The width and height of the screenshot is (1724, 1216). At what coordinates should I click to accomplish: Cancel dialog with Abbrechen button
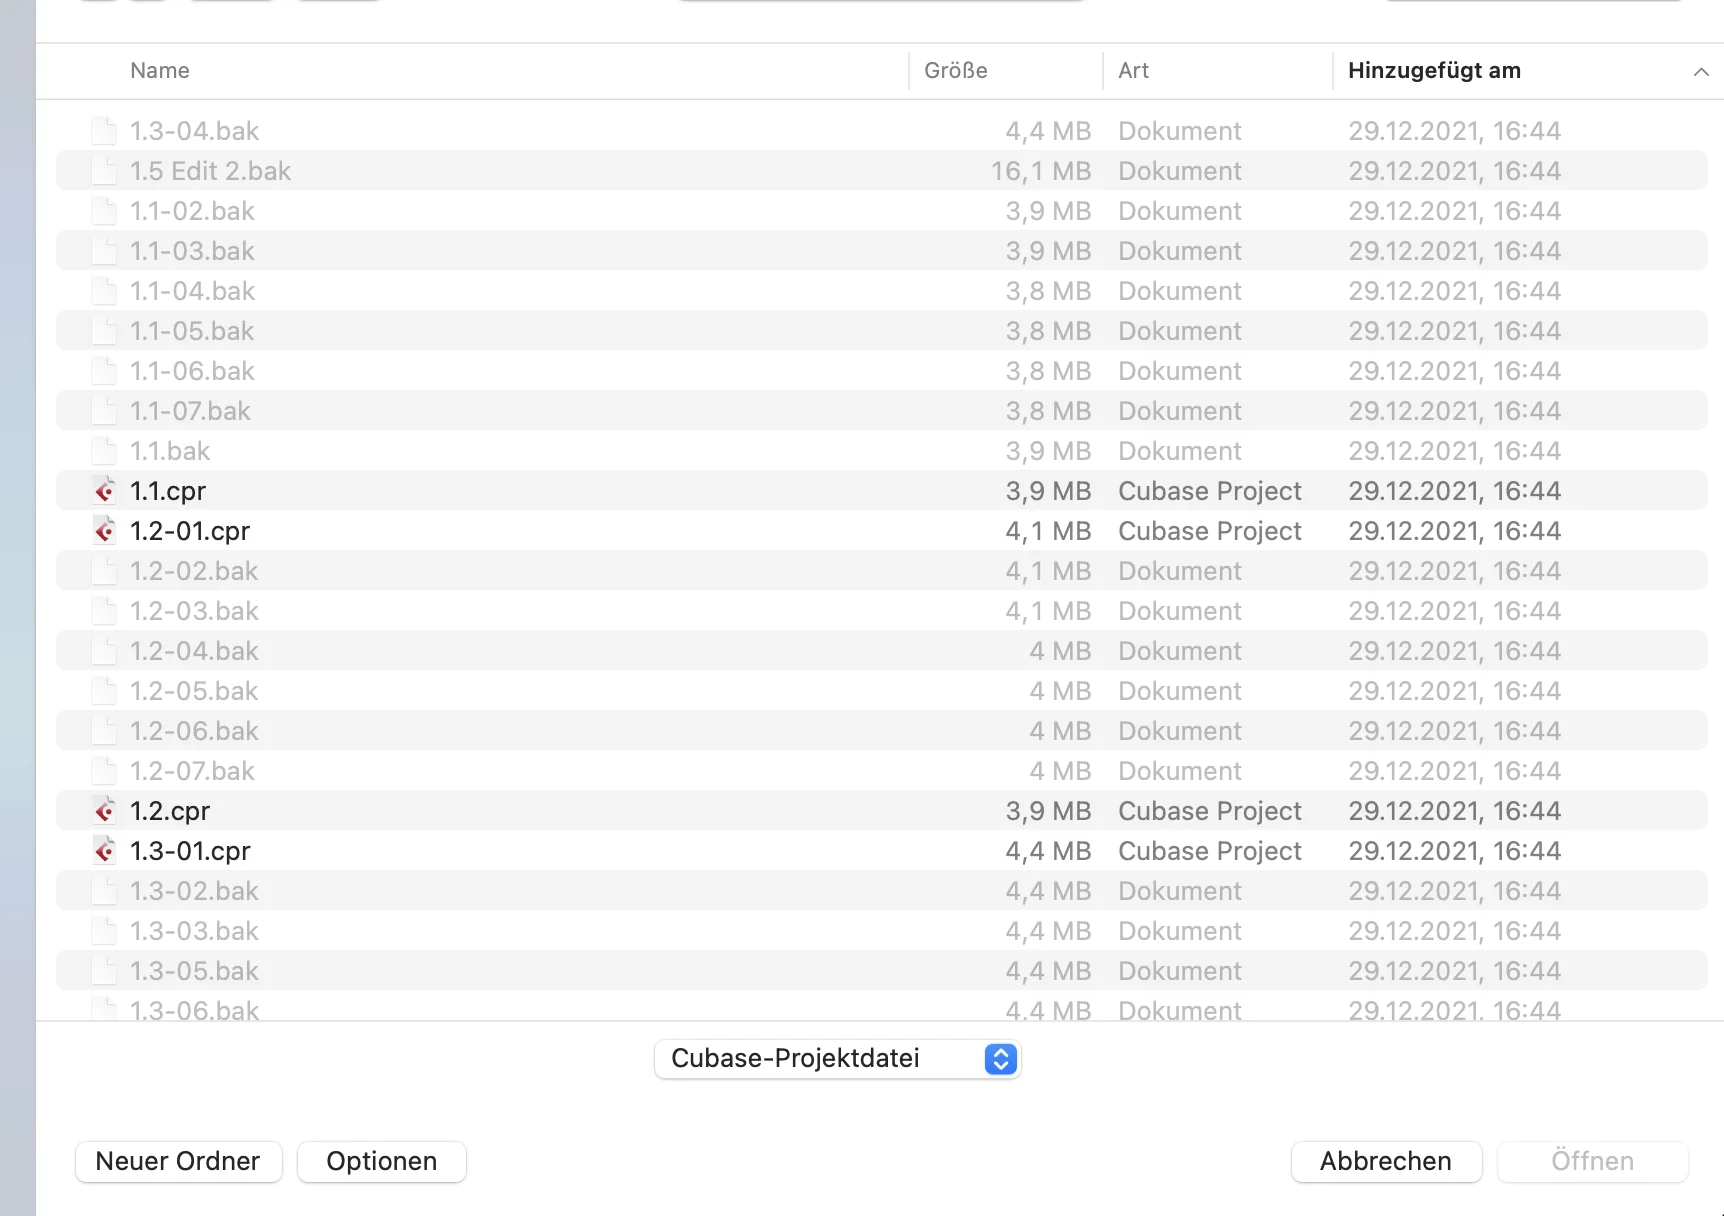(1386, 1162)
